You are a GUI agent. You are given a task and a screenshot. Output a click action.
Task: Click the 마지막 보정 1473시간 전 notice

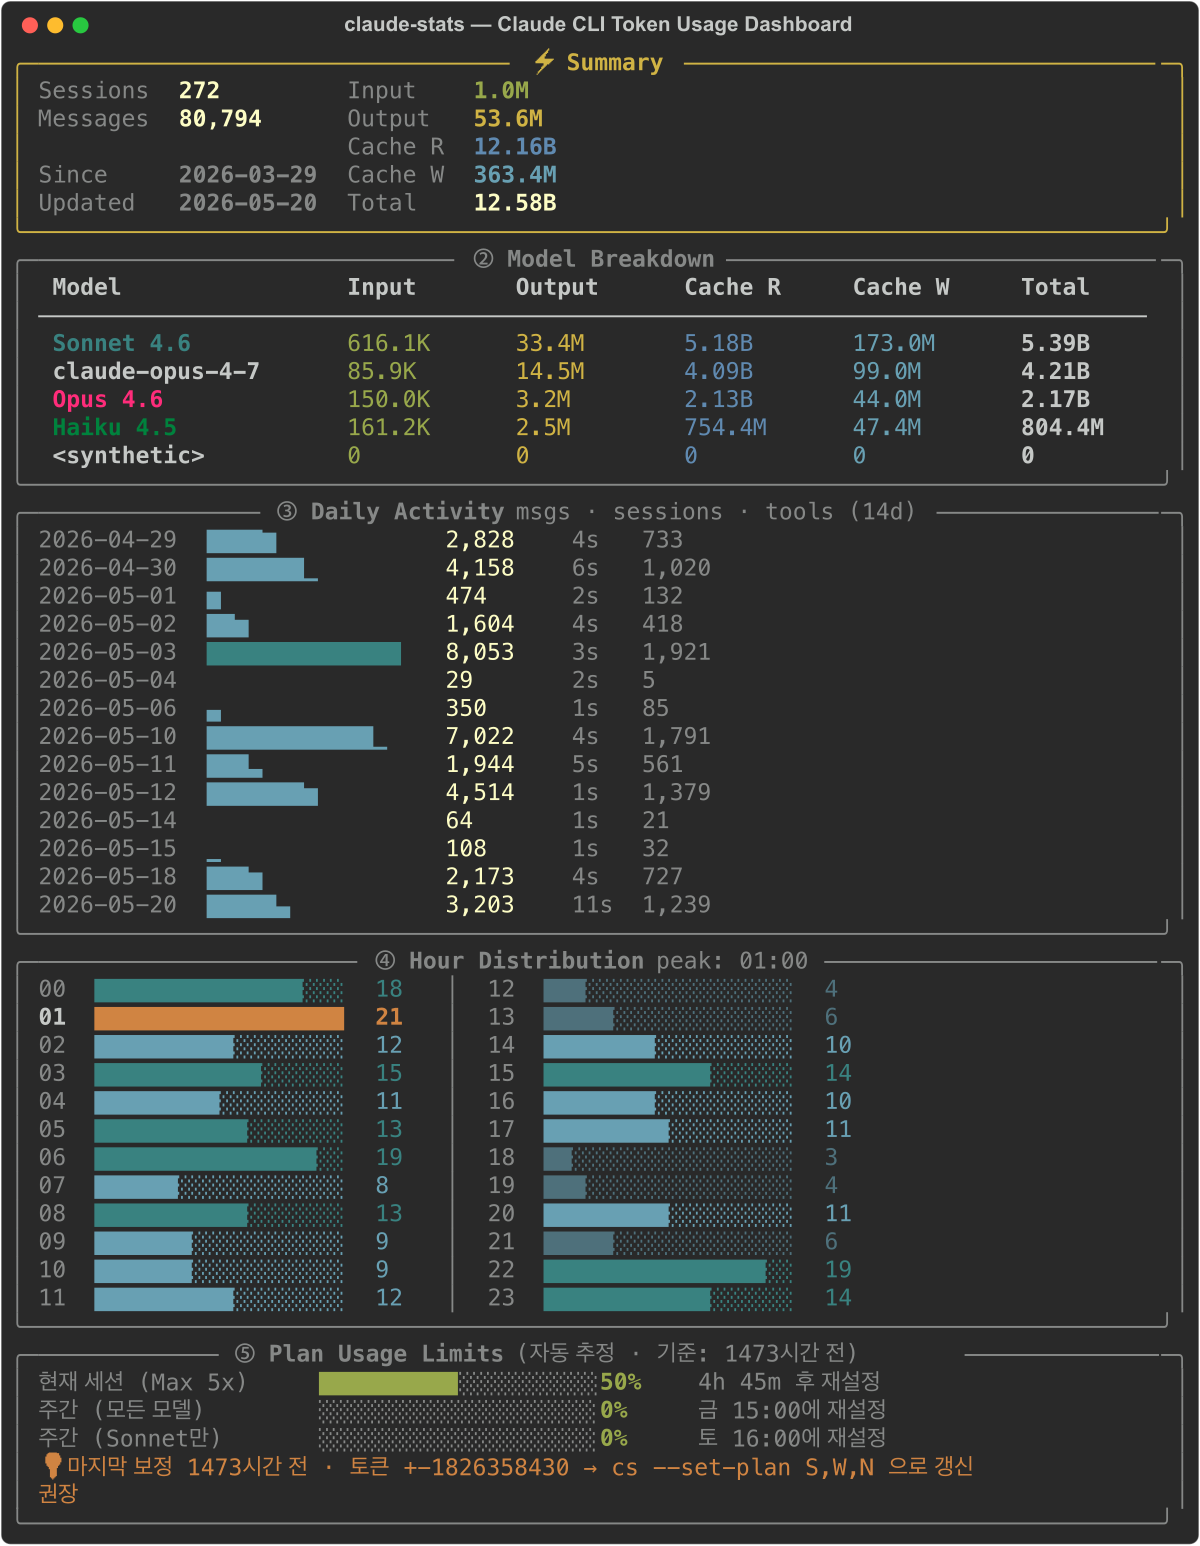point(187,1467)
